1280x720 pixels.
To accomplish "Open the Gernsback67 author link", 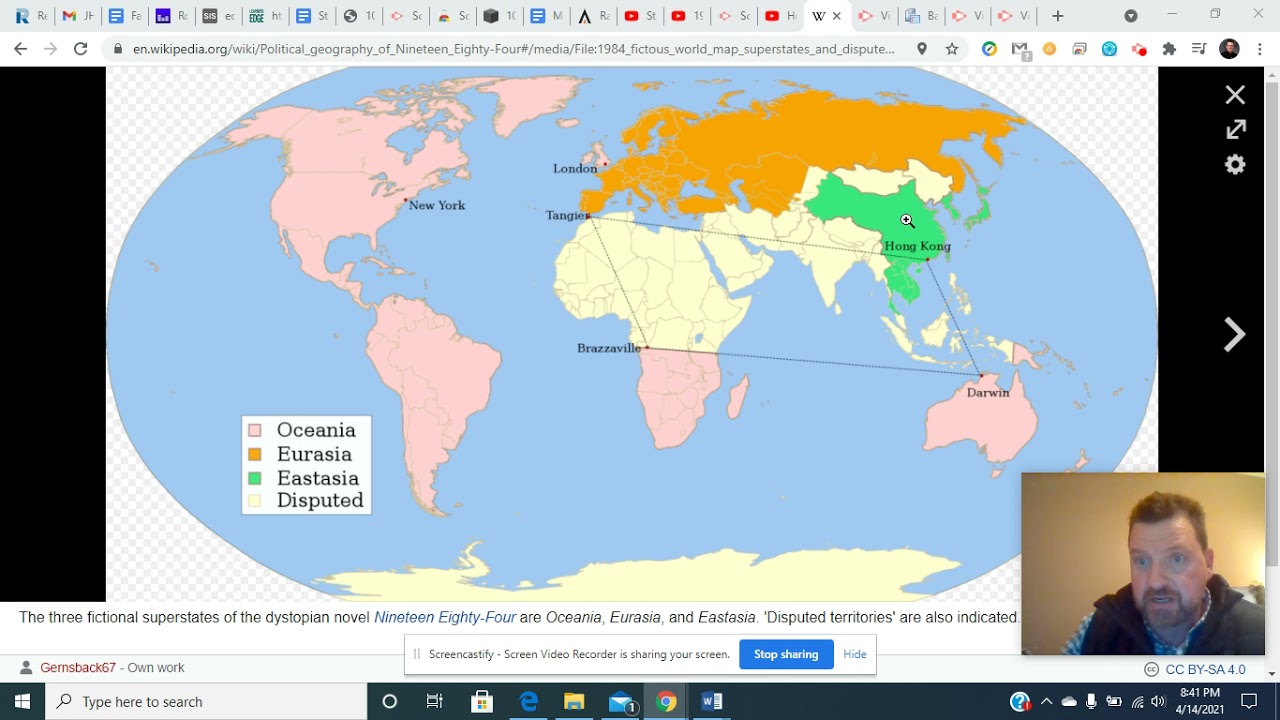I will pyautogui.click(x=78, y=667).
